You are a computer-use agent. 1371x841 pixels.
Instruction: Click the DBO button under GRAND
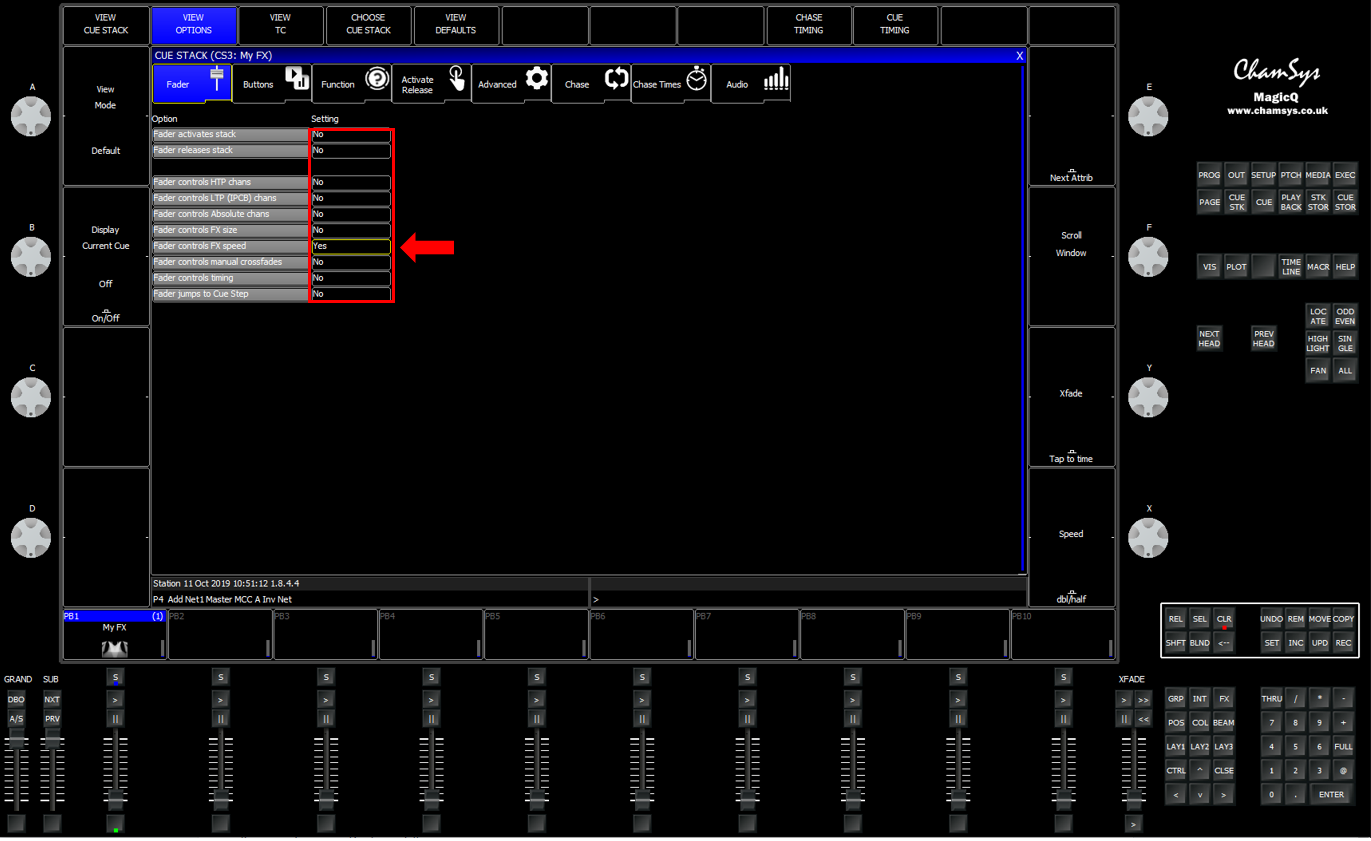(x=16, y=700)
